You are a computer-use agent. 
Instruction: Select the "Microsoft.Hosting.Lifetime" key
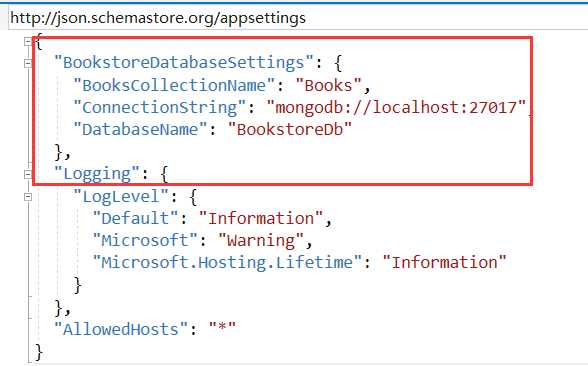227,262
